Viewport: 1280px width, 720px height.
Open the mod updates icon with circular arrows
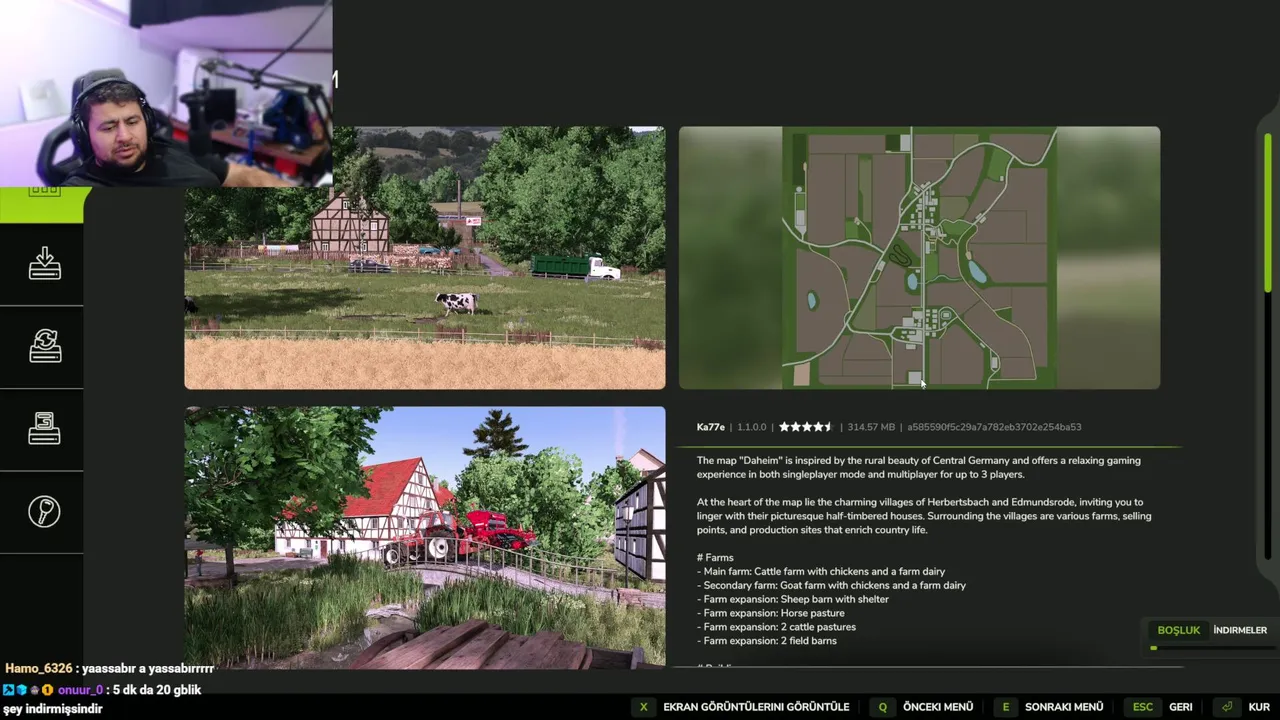(x=44, y=346)
